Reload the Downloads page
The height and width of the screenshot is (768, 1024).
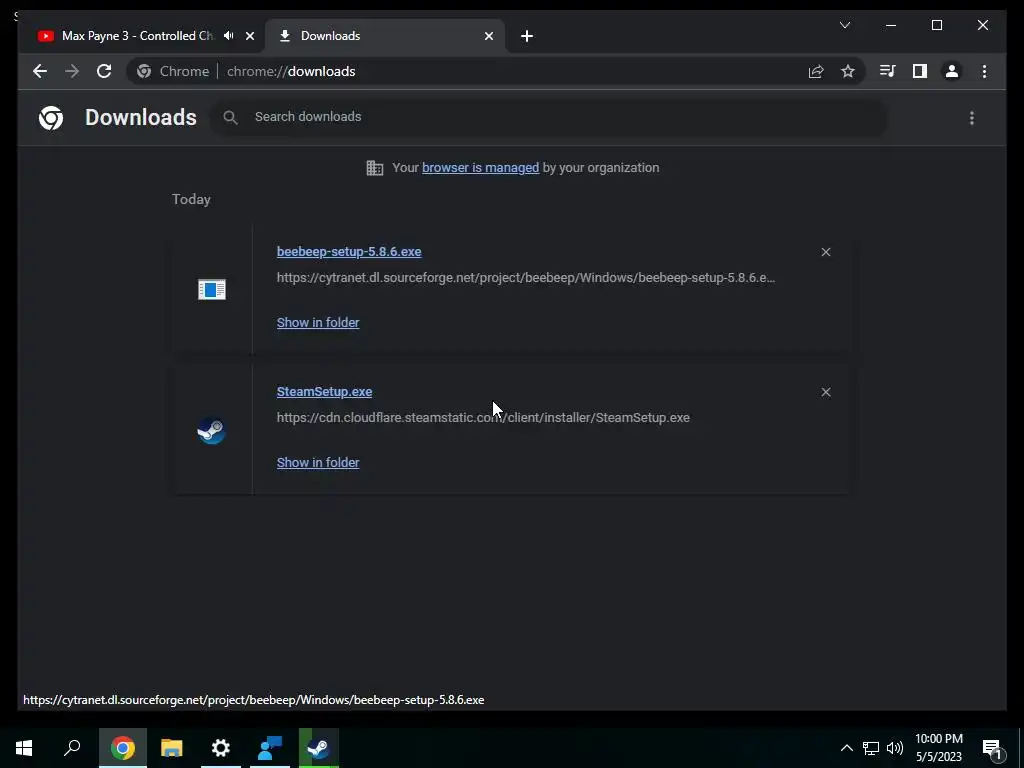[x=104, y=71]
